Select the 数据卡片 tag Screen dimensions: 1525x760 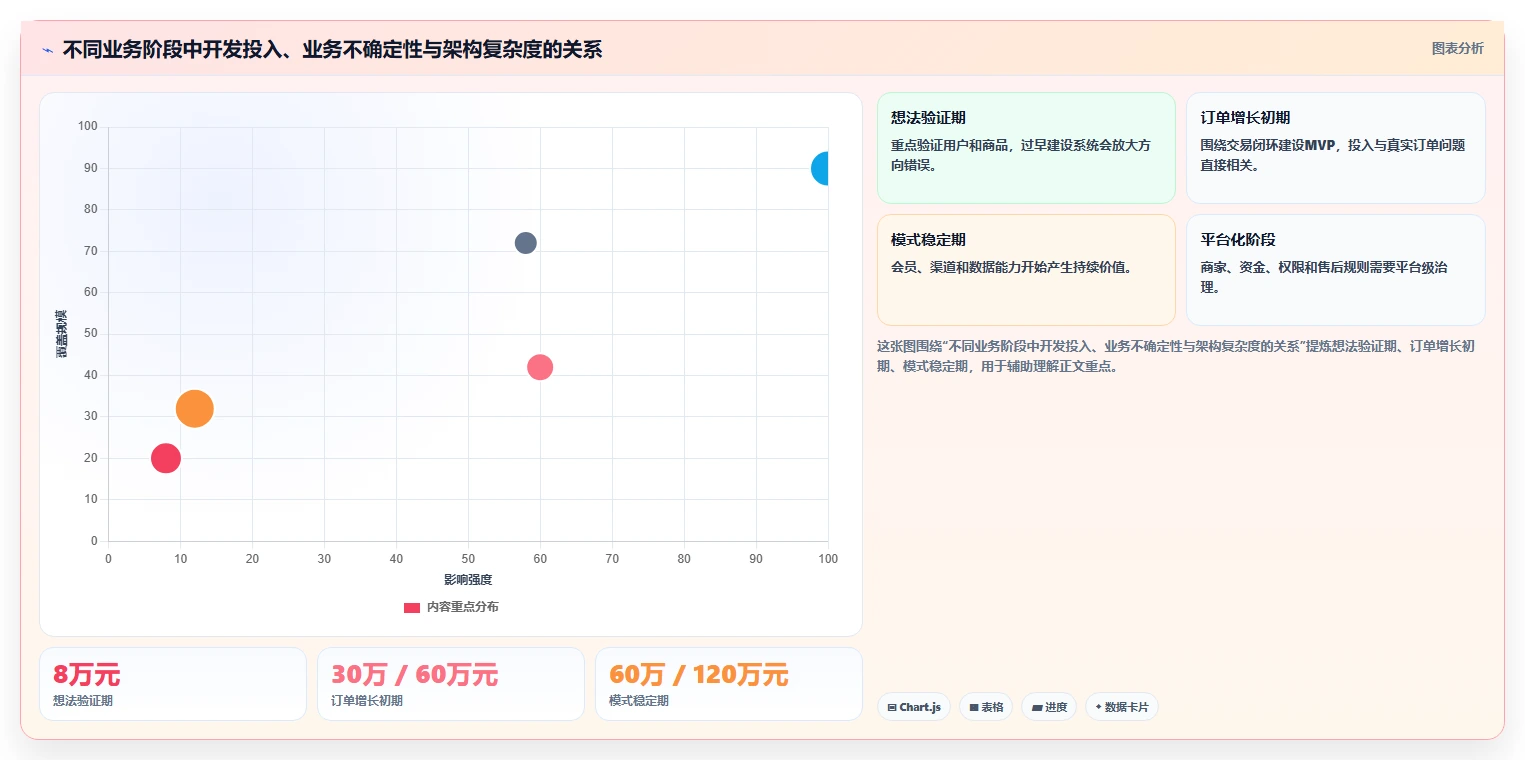tap(1122, 707)
